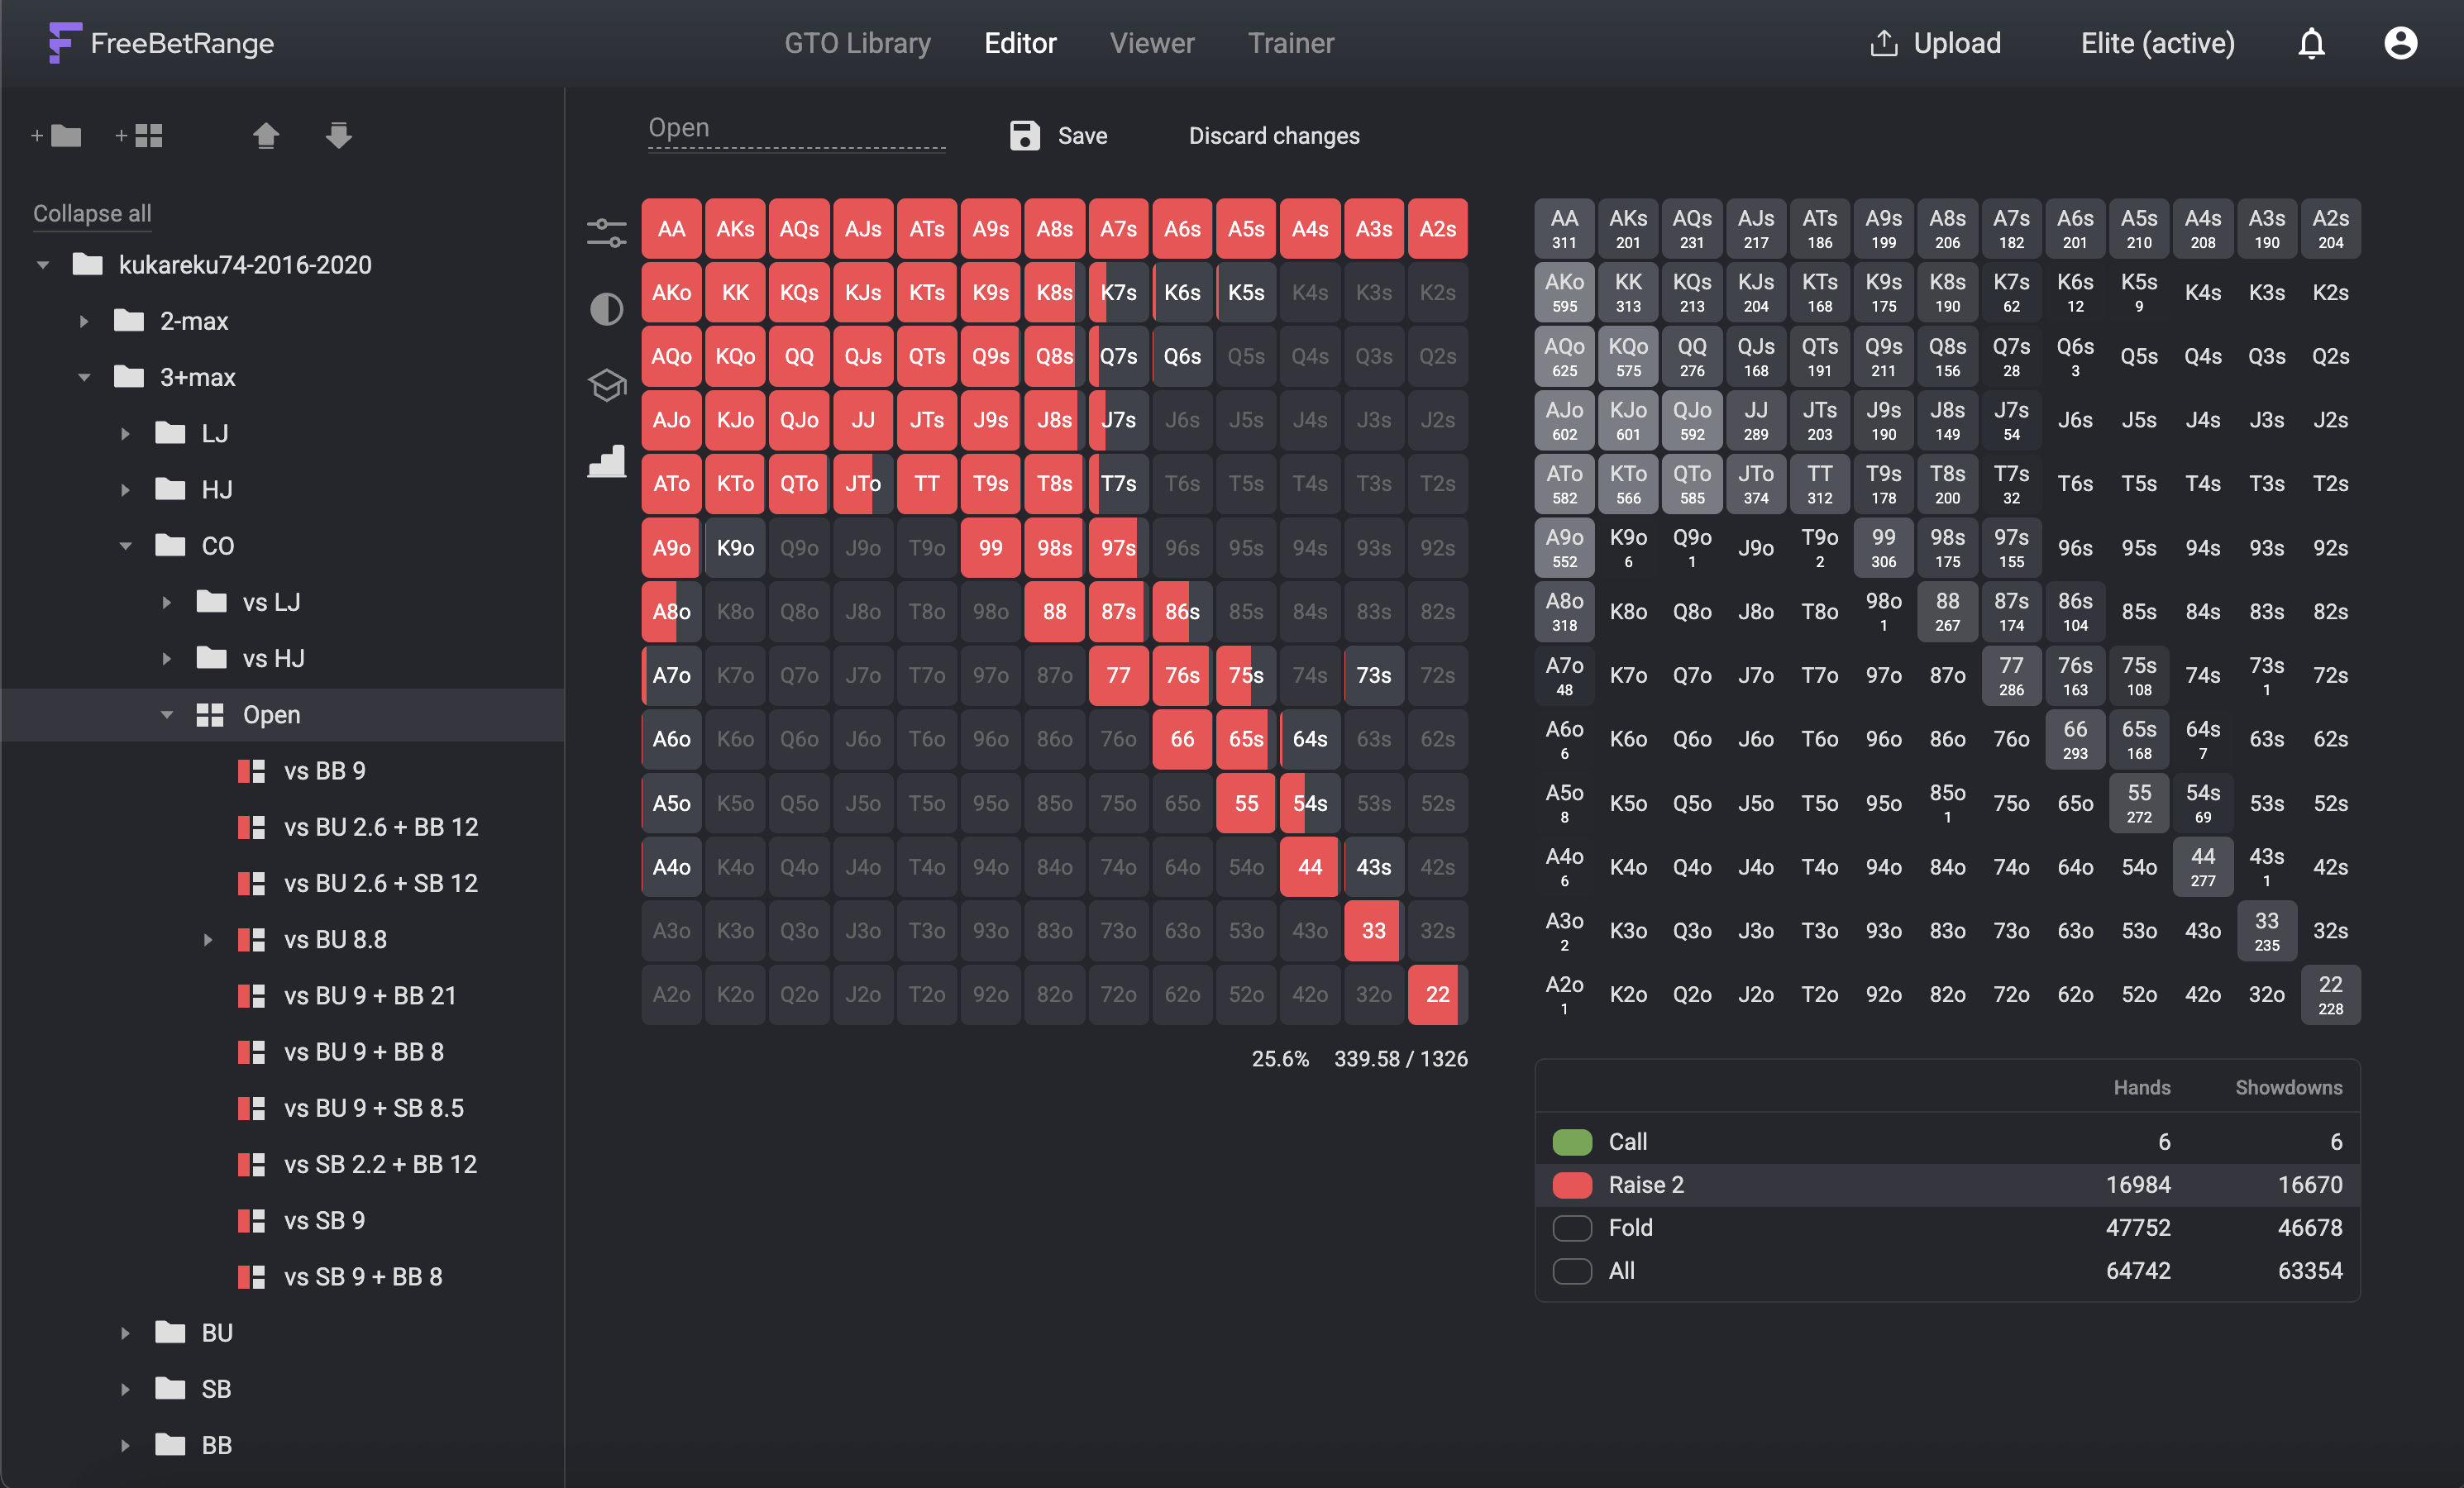Click the download arrow icon in sidebar
The height and width of the screenshot is (1488, 2464).
tap(339, 135)
